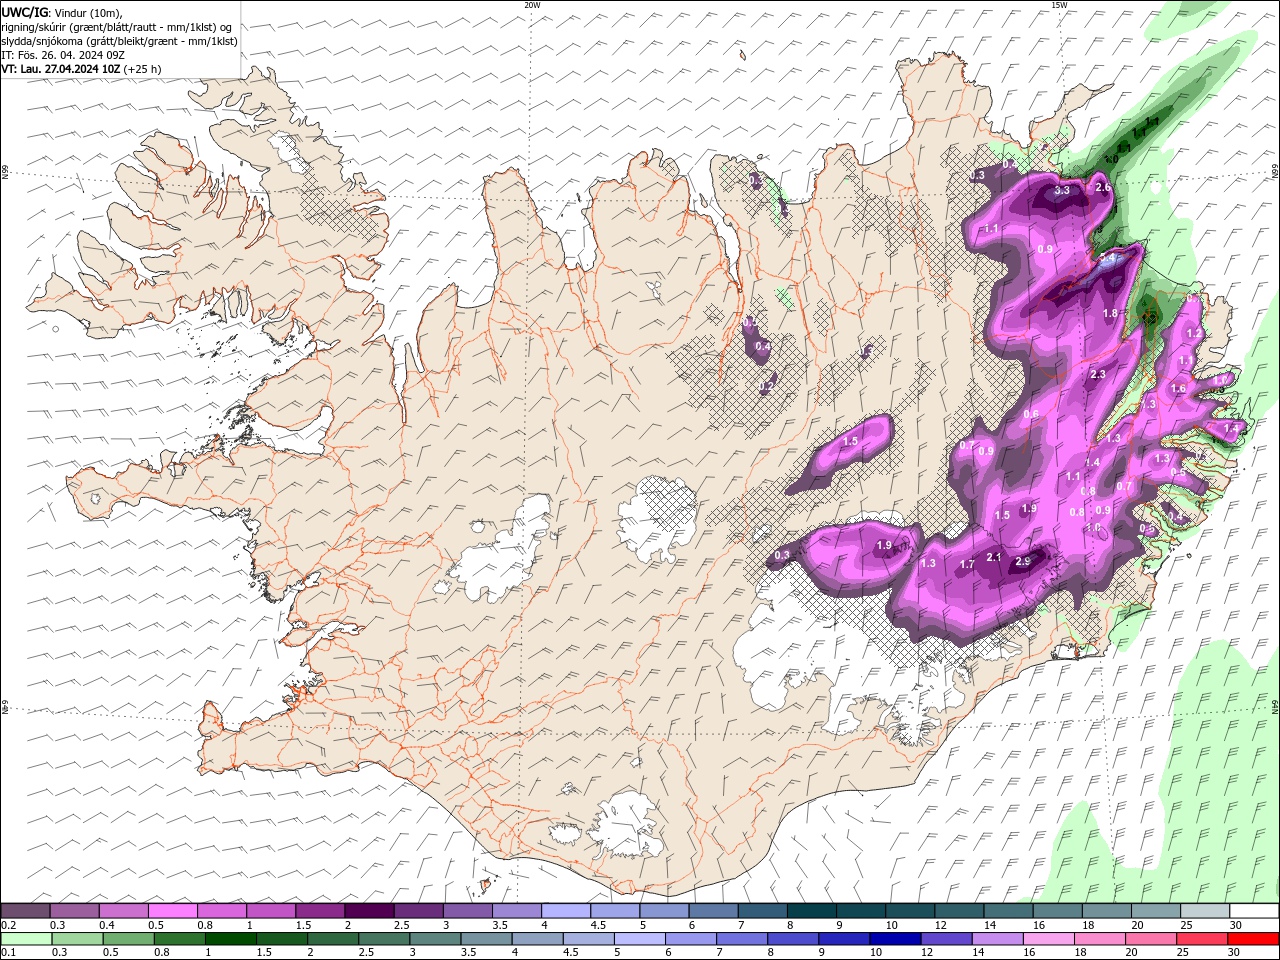Click the 15W longitude label at the top
This screenshot has height=960, width=1280.
point(1059,5)
